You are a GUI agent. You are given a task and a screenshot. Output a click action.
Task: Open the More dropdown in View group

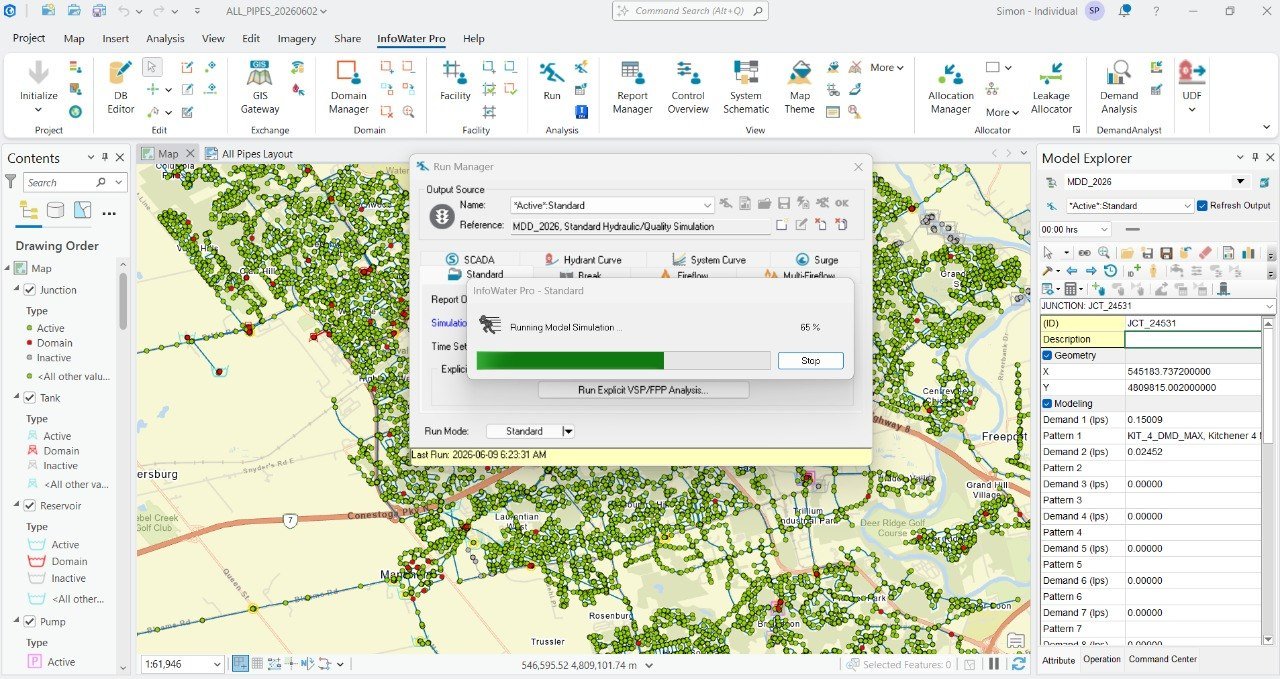887,68
